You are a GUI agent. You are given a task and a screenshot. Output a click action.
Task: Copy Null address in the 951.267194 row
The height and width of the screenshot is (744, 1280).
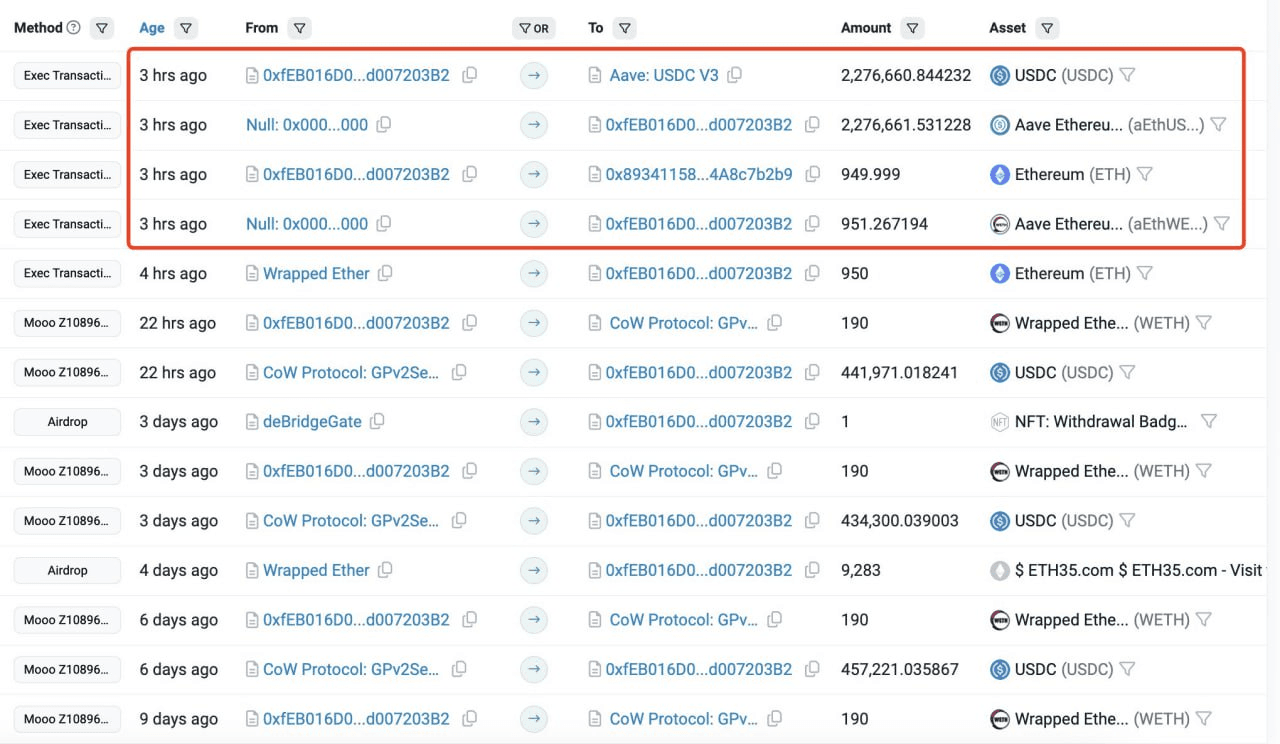click(384, 224)
